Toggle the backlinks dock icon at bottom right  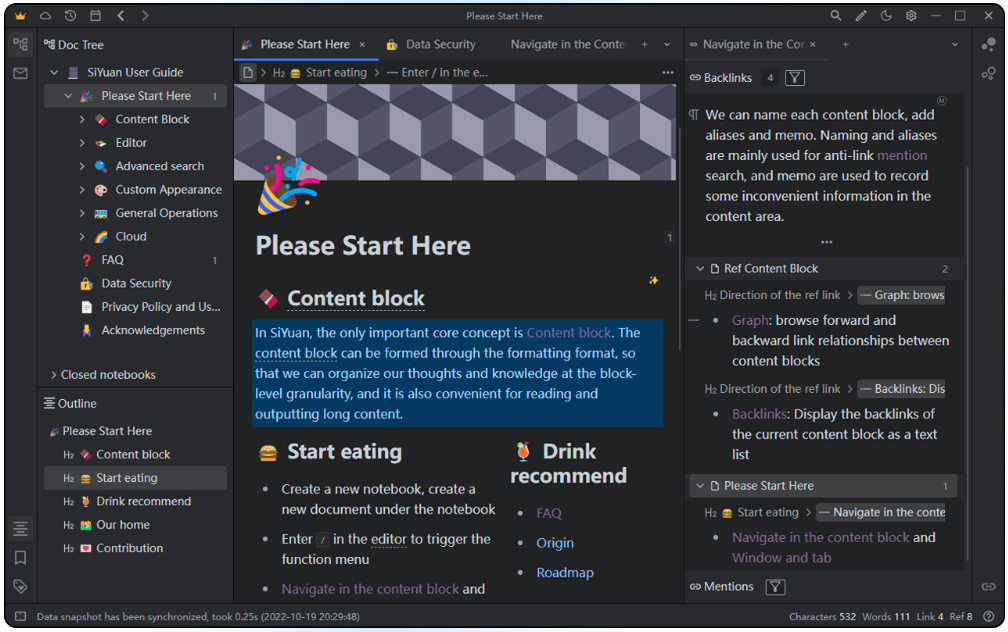point(988,586)
